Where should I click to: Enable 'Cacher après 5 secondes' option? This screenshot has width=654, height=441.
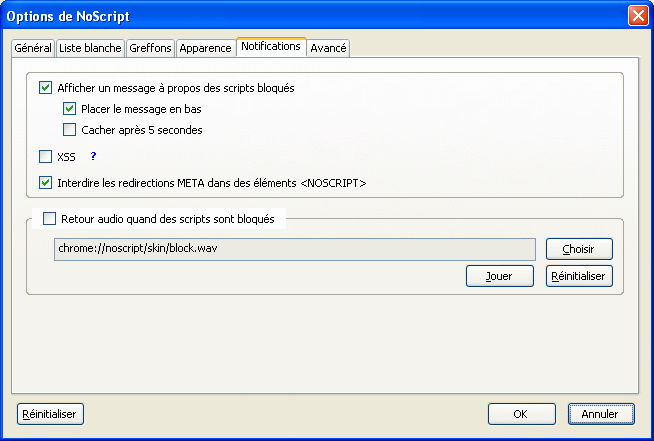(69, 130)
